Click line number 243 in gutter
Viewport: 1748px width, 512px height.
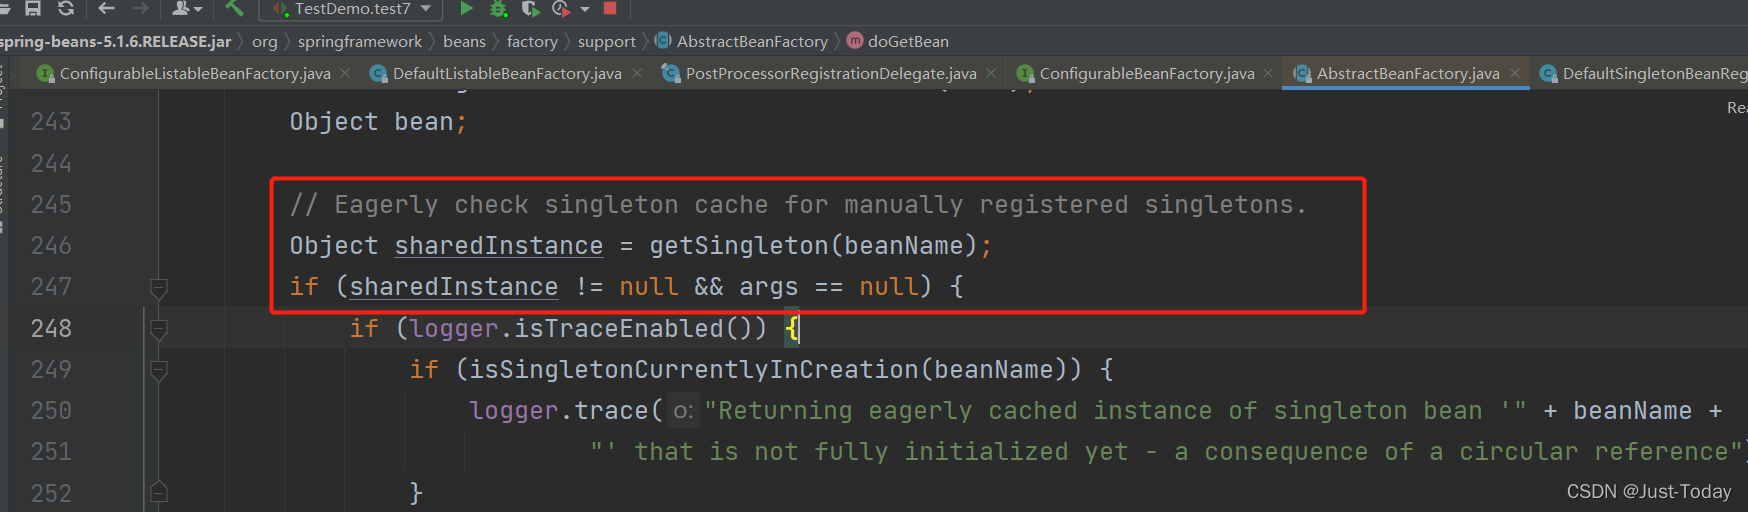[51, 122]
